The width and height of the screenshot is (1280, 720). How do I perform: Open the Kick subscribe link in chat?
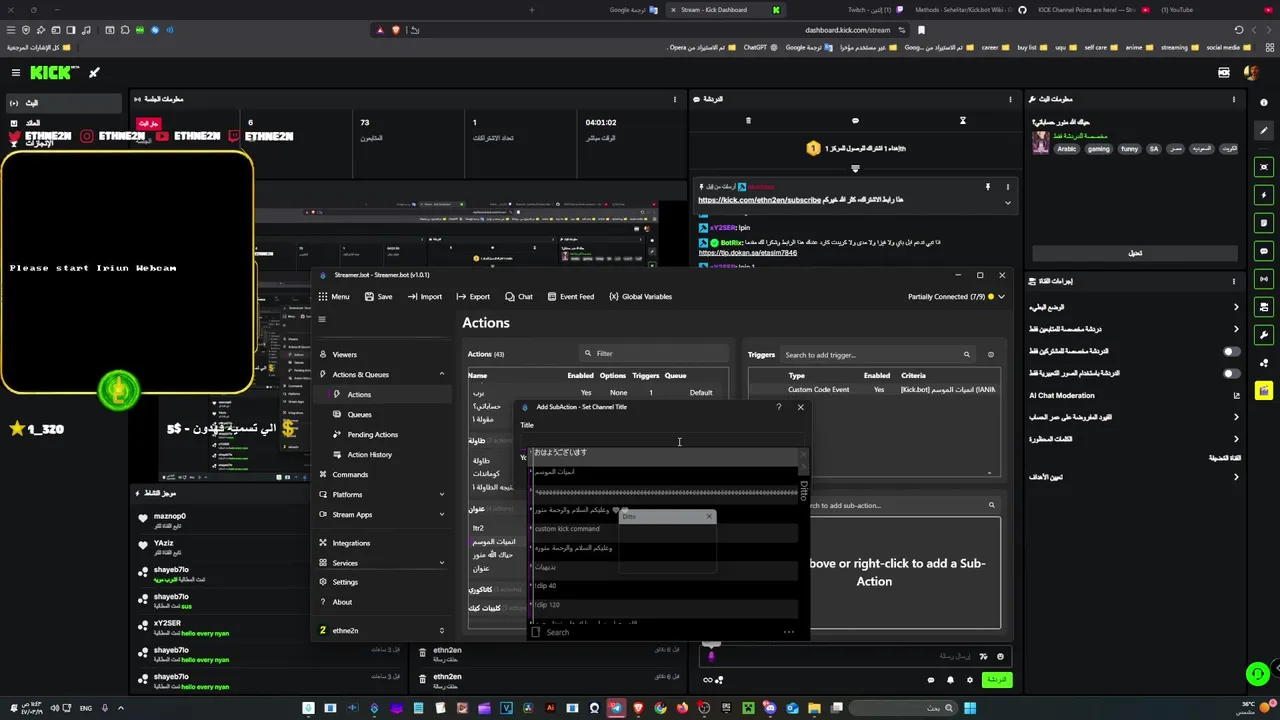[x=759, y=200]
